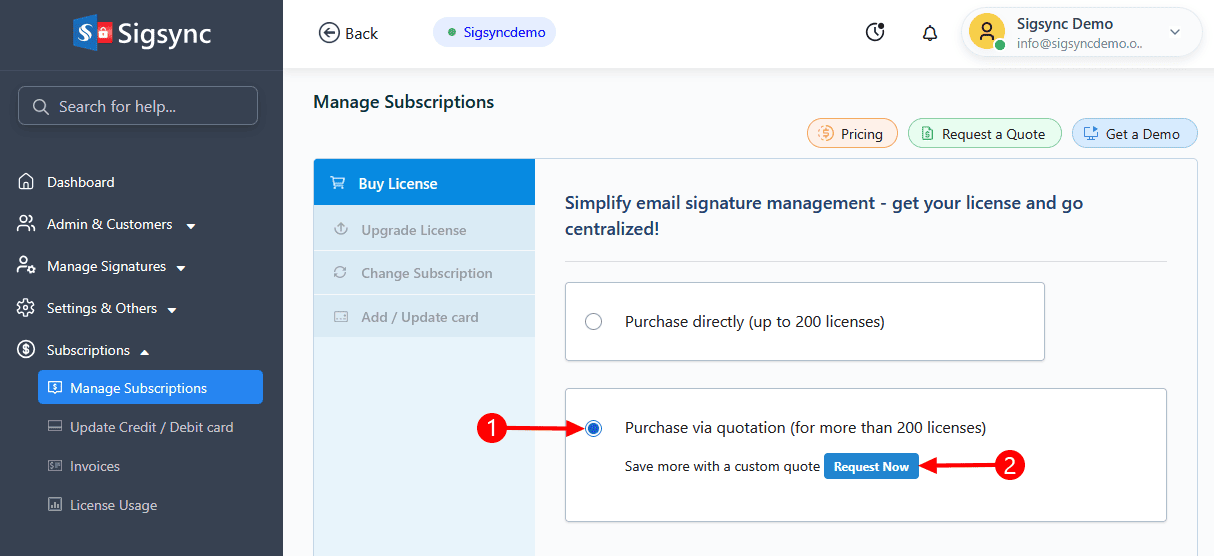1214x556 pixels.
Task: Select Purchase via quotation radio button
Action: coord(594,428)
